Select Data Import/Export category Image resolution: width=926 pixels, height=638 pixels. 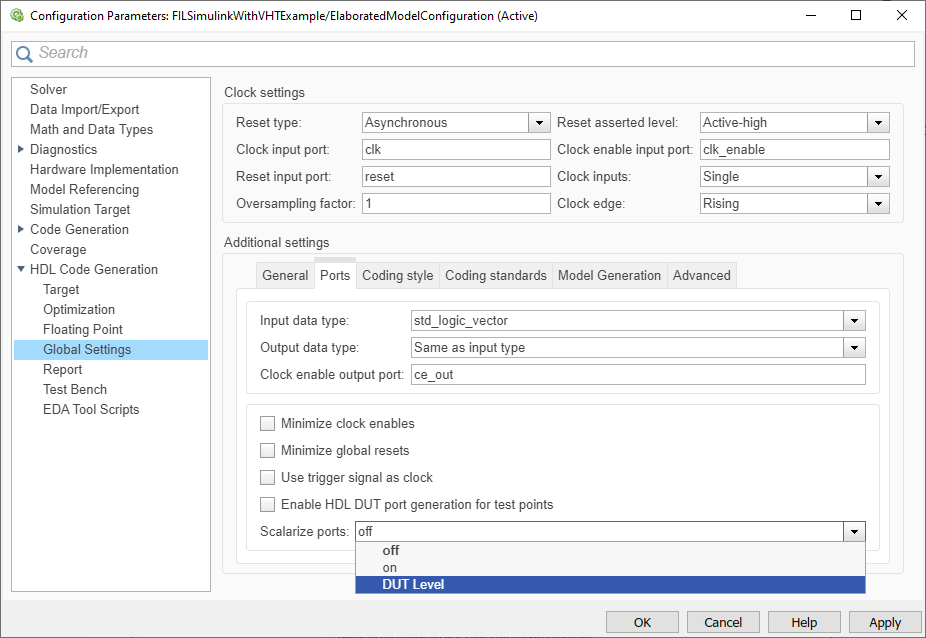(x=84, y=109)
